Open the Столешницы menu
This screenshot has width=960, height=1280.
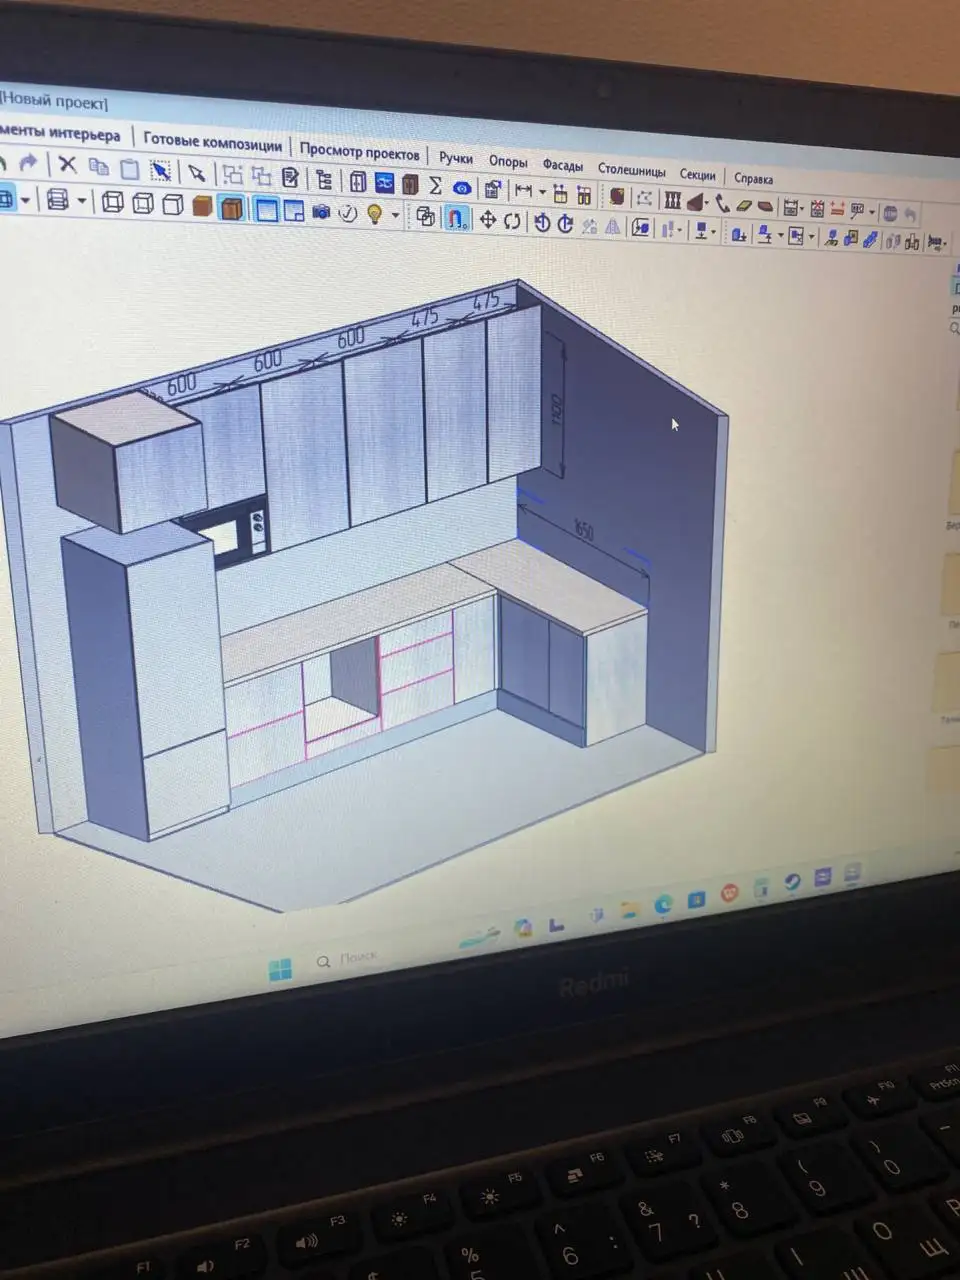tap(631, 170)
